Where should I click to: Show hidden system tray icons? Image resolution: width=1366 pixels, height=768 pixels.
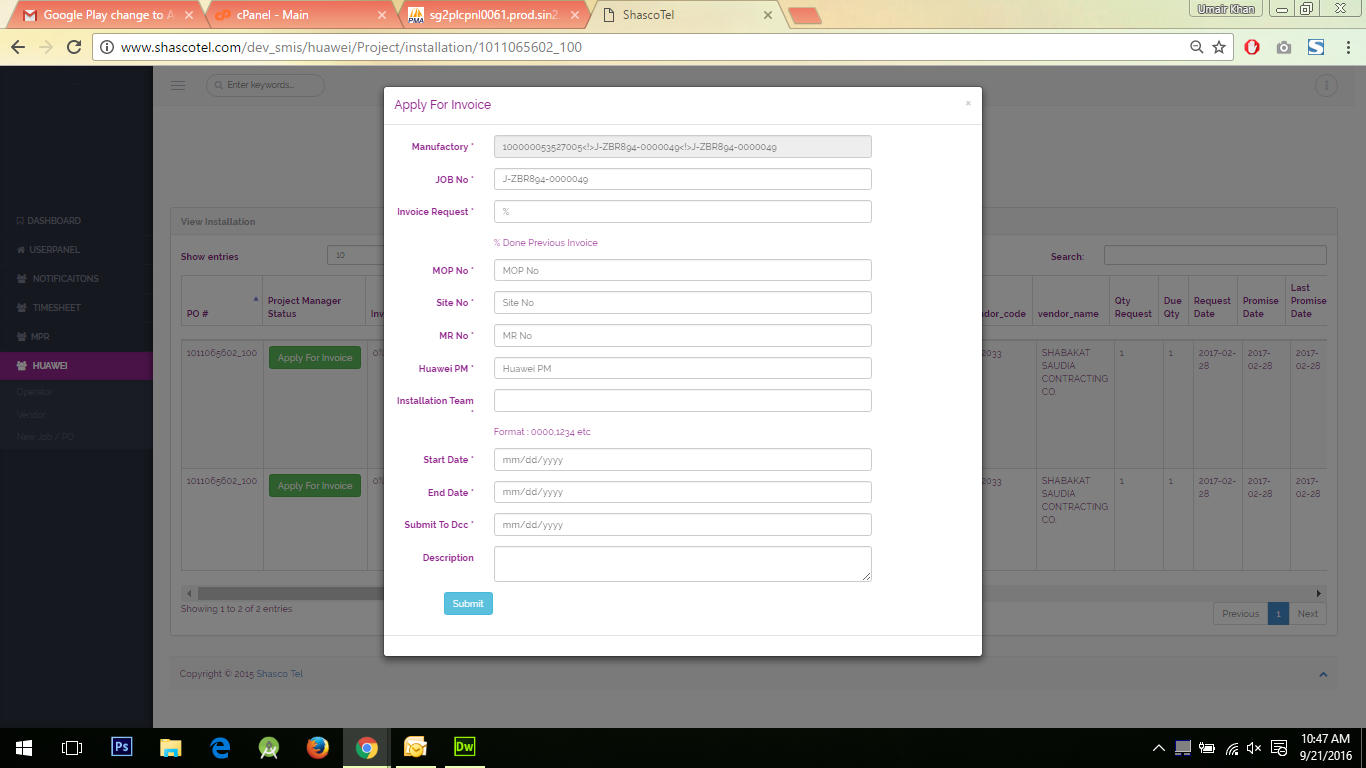[x=1159, y=747]
